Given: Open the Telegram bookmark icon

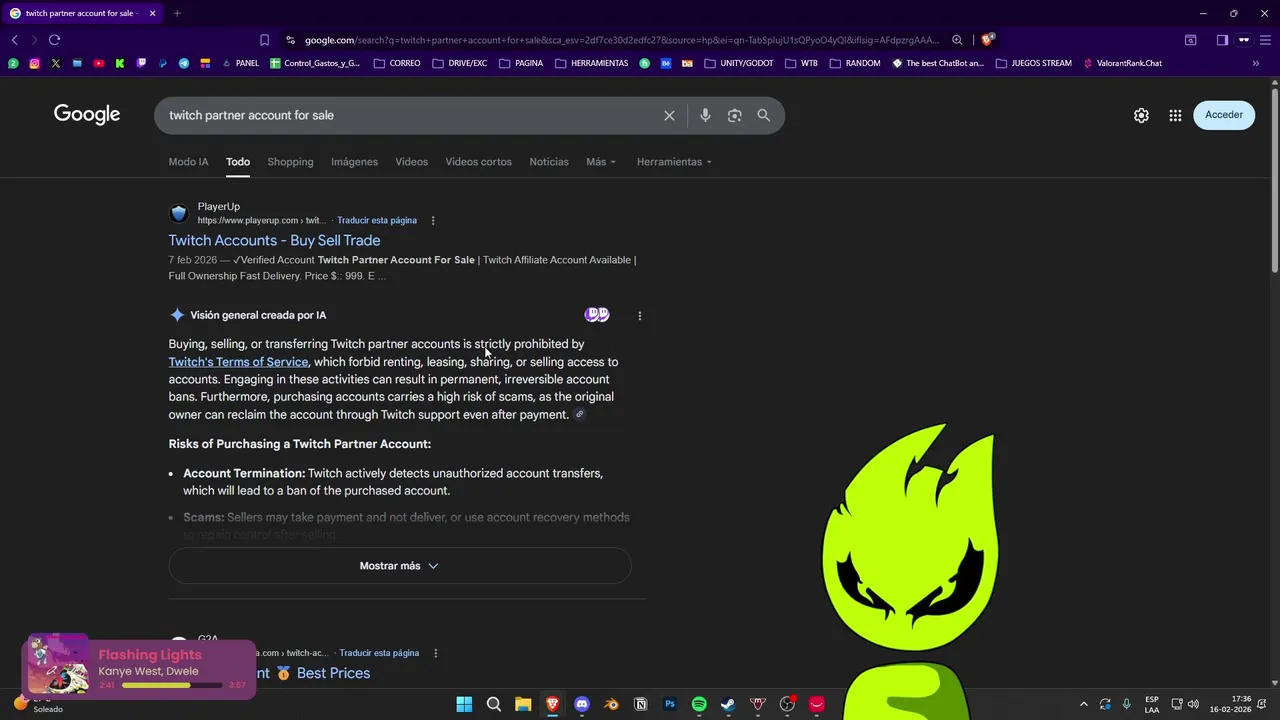Looking at the screenshot, I should [x=184, y=63].
